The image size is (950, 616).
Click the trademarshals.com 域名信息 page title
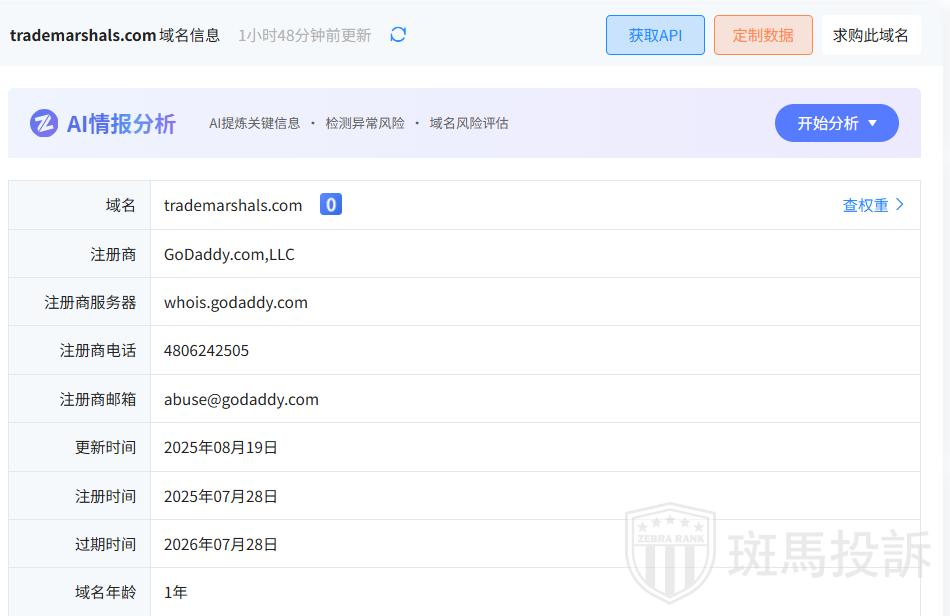(x=115, y=35)
